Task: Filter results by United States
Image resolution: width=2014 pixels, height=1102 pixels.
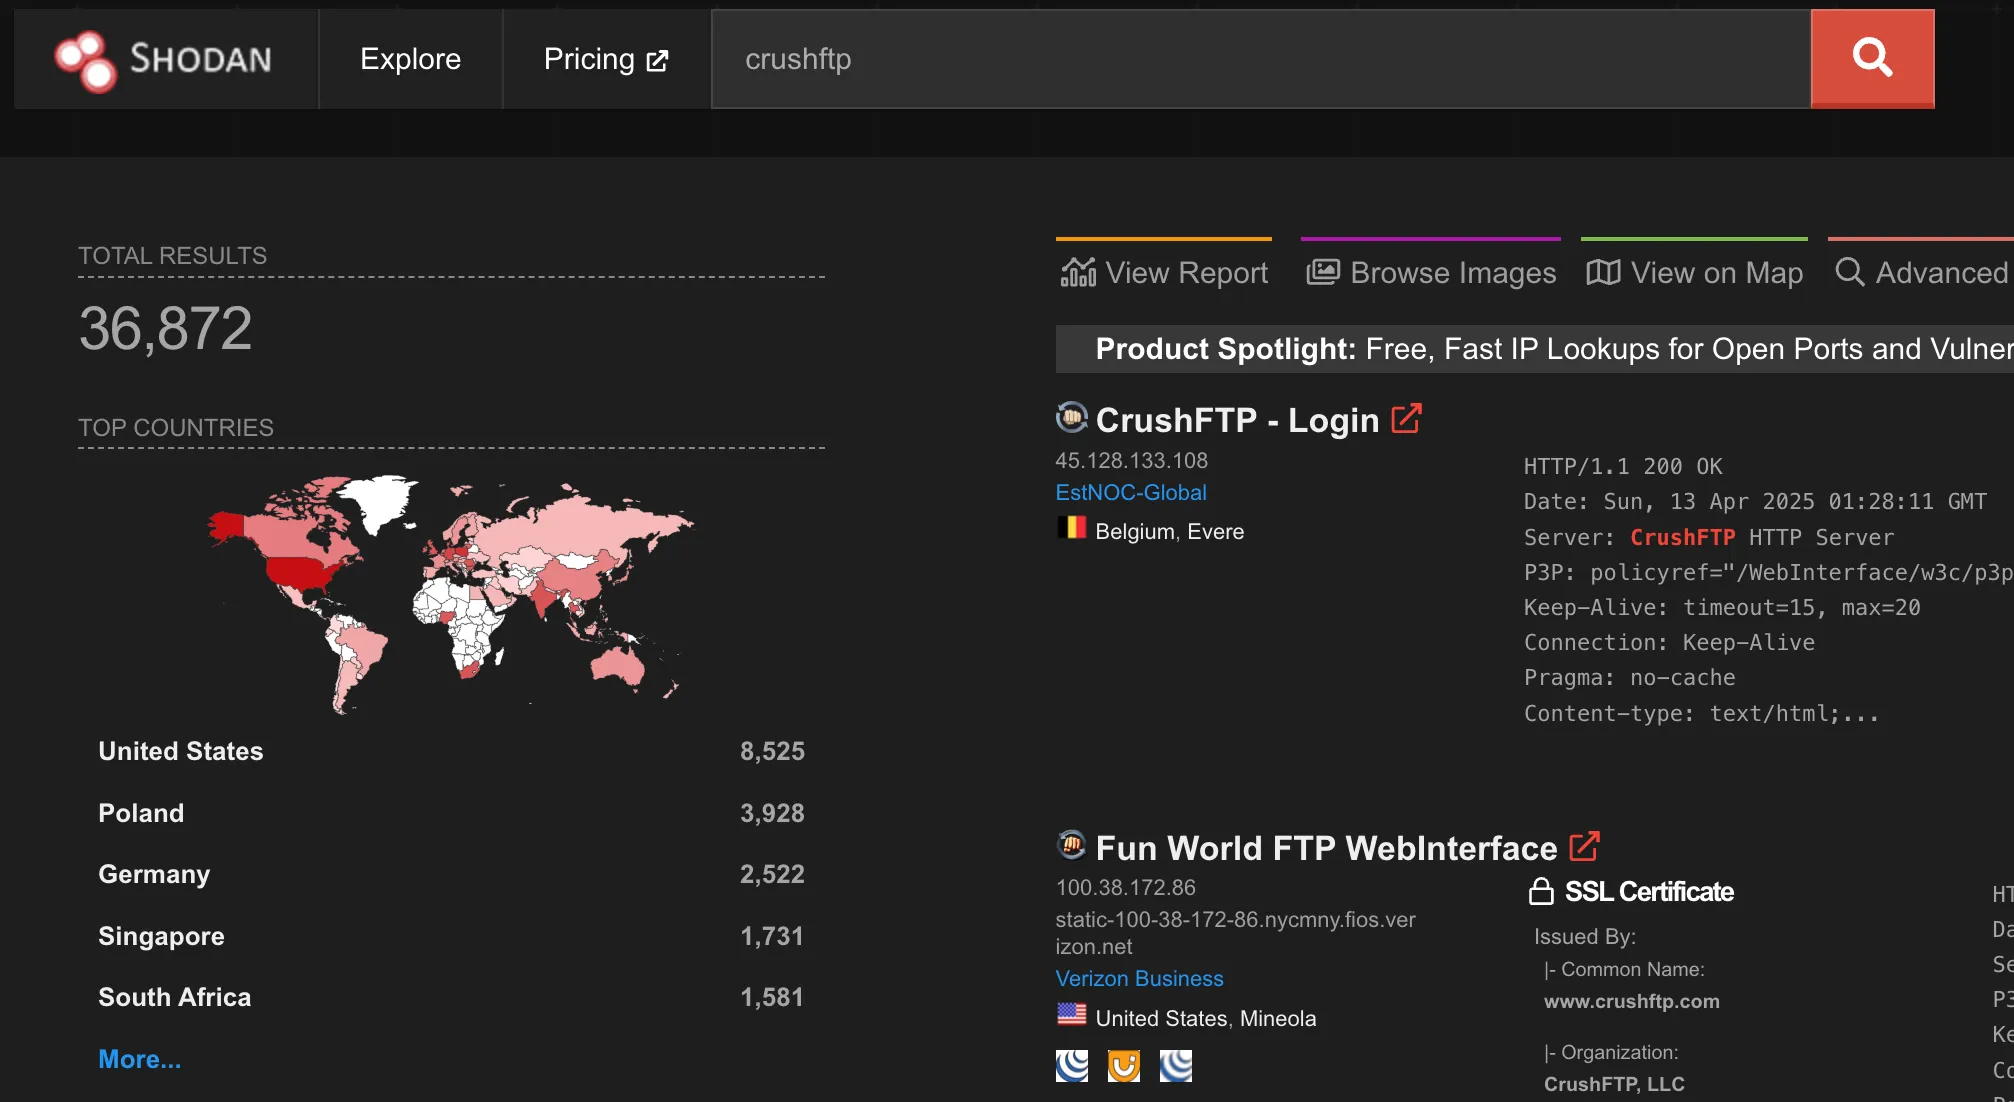Action: pyautogui.click(x=181, y=751)
